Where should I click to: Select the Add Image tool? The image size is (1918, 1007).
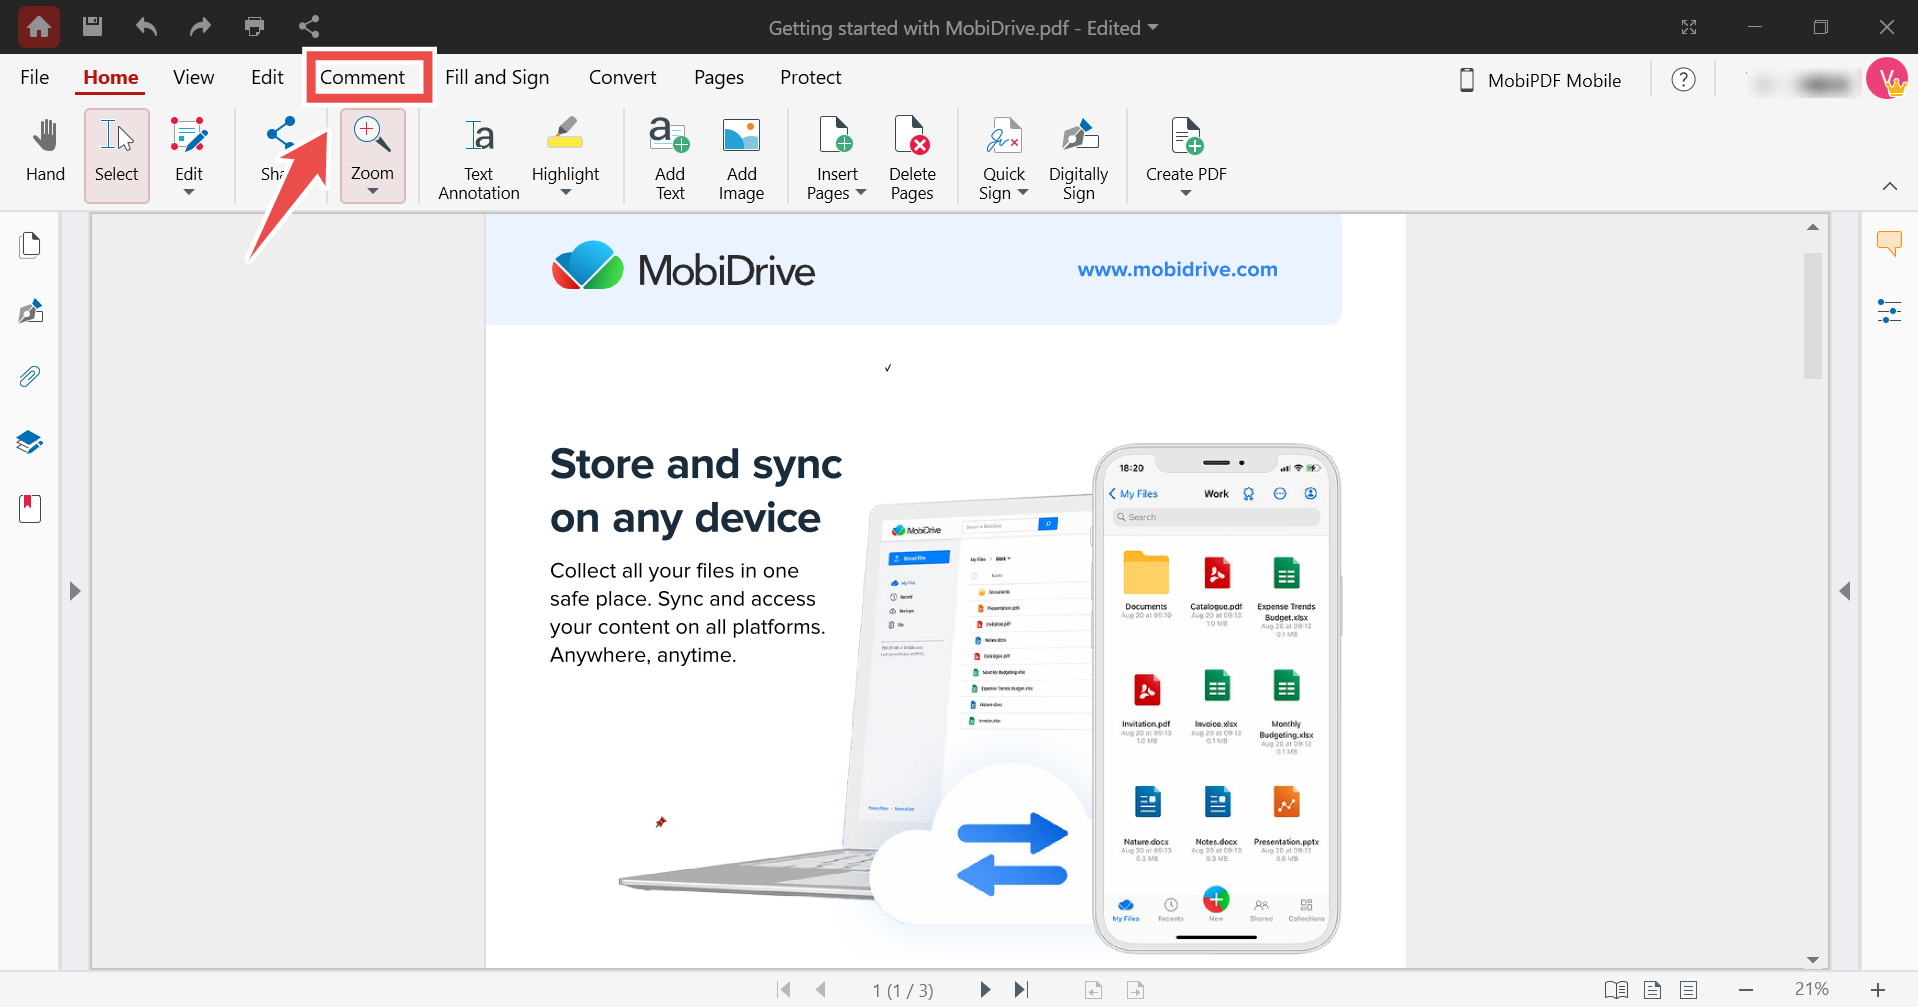pos(741,155)
